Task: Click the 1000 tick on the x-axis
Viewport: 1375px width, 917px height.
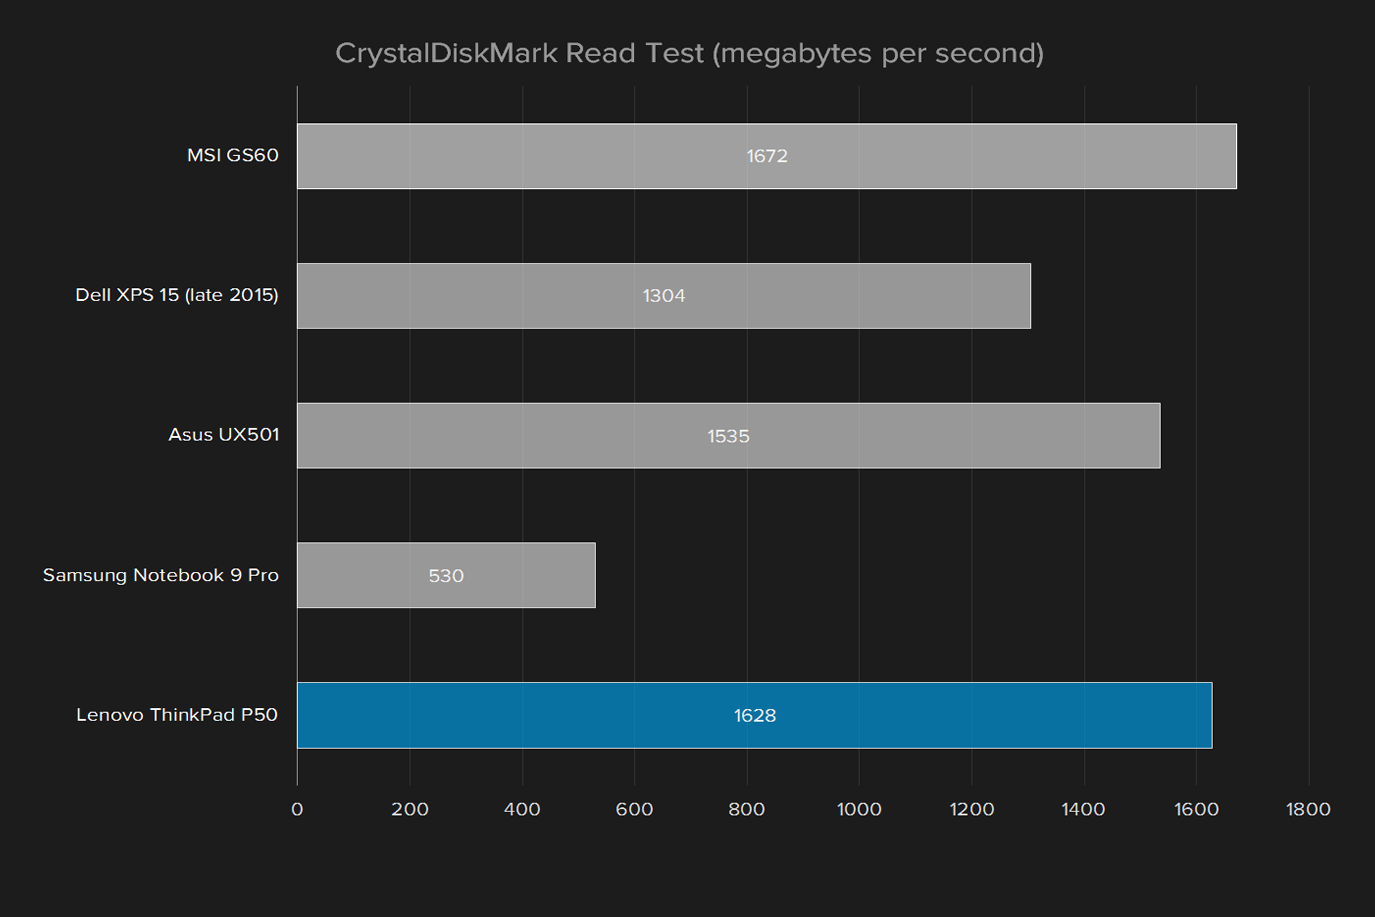Action: point(859,810)
